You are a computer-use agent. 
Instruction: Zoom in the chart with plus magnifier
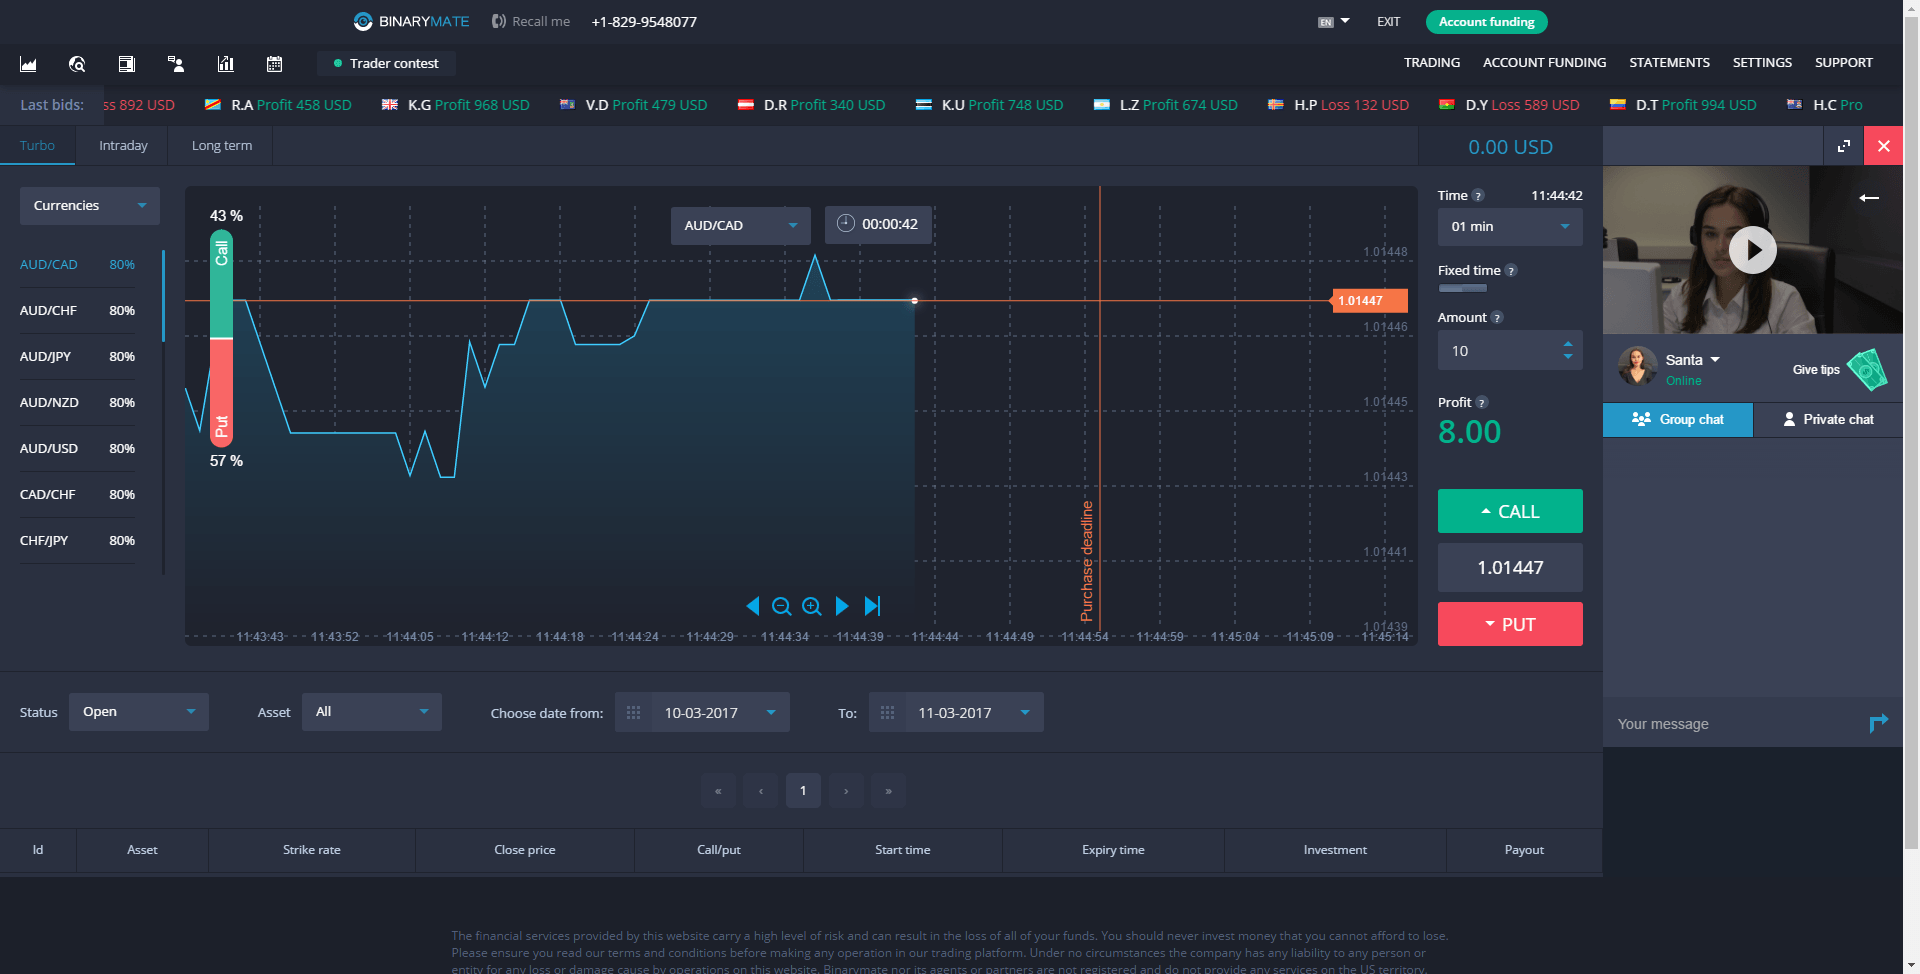pos(812,606)
